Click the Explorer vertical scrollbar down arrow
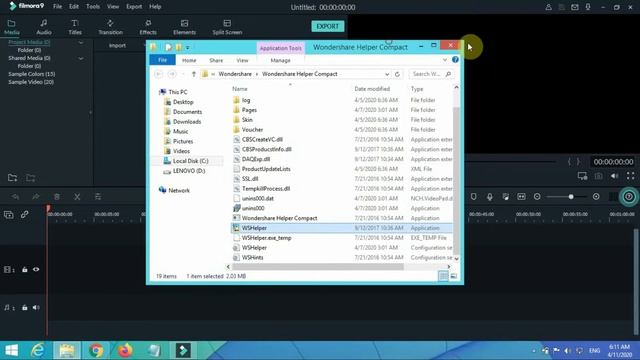Image resolution: width=640 pixels, height=360 pixels. (x=456, y=259)
